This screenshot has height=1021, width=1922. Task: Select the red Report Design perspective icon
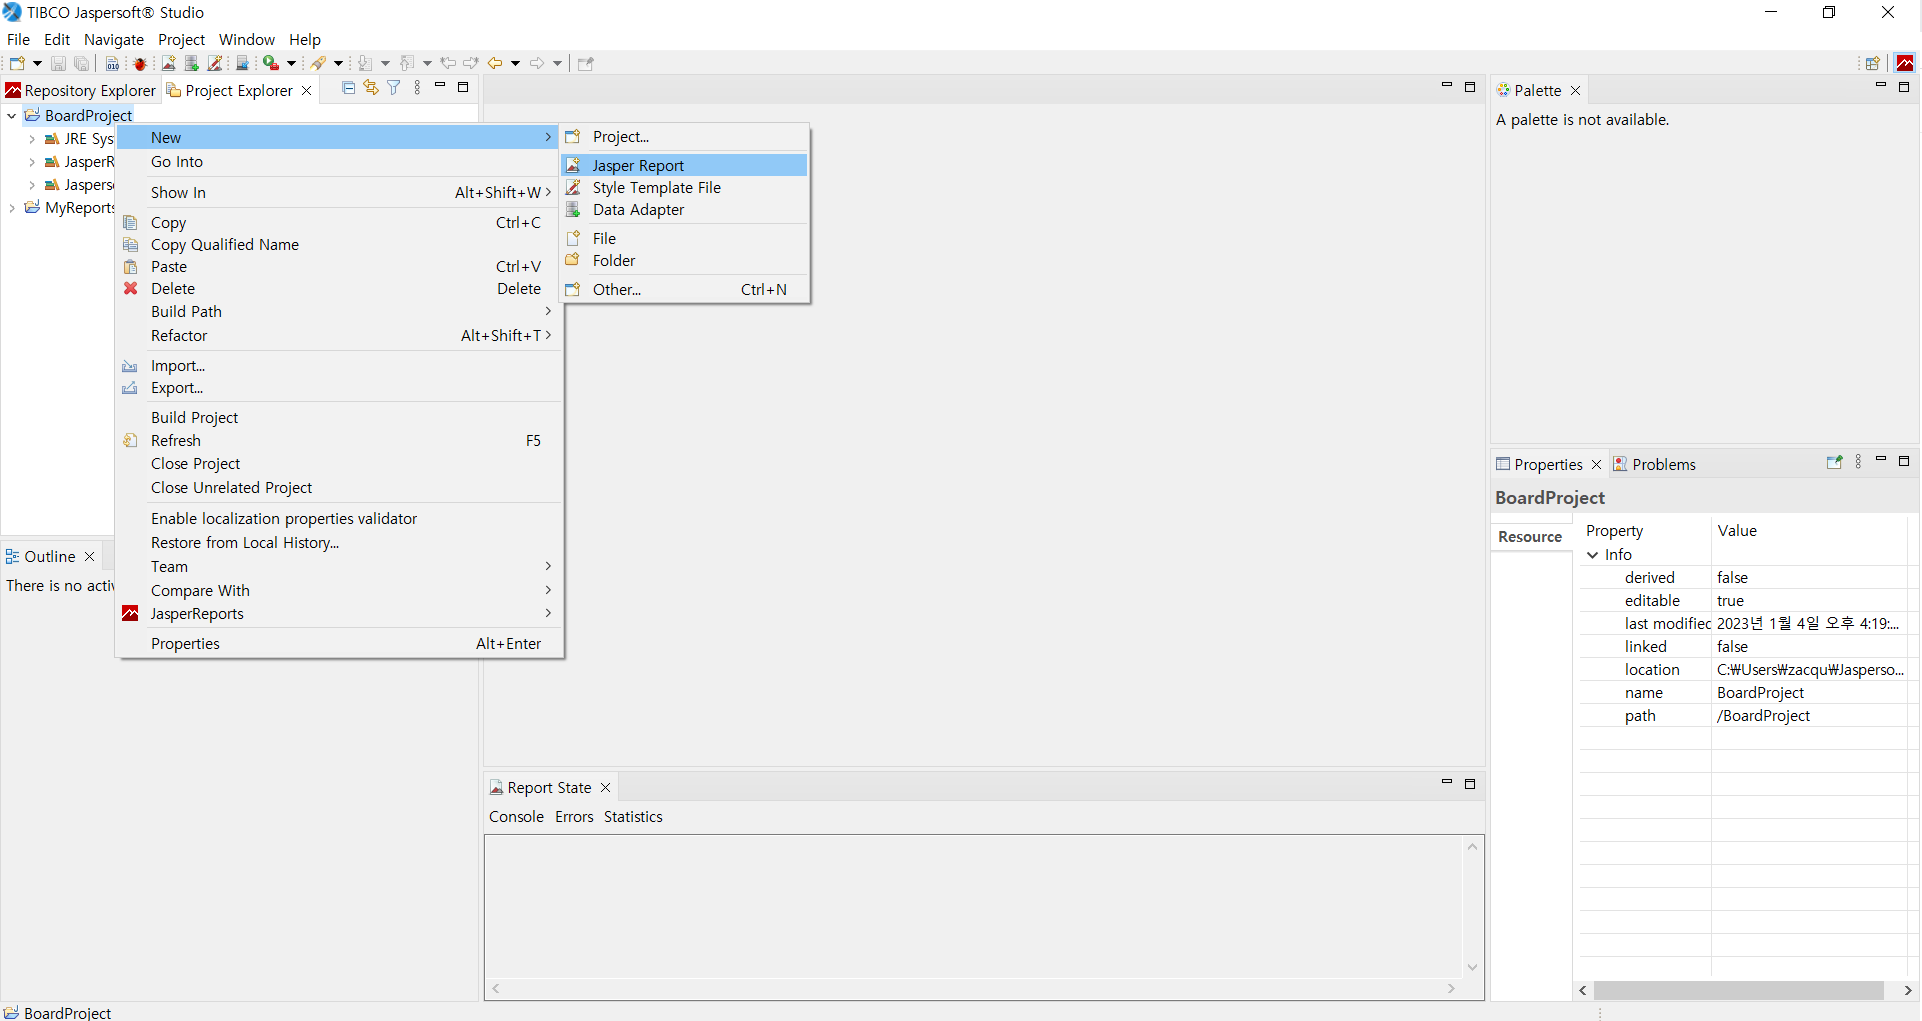point(1905,63)
